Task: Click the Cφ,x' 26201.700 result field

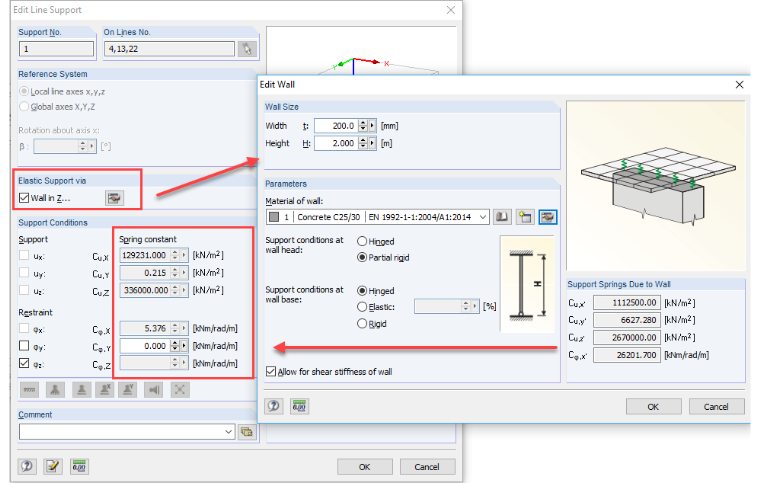Action: 626,355
